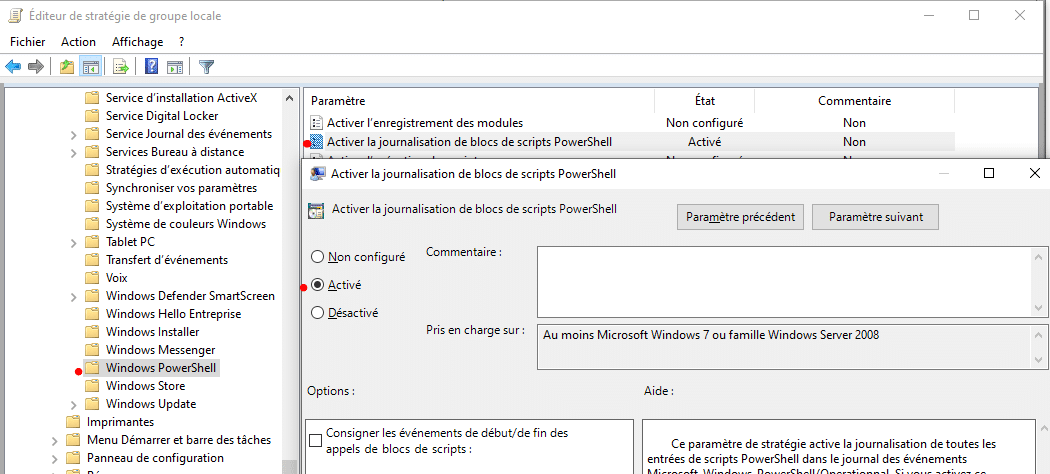Click the blue Back arrow in toolbar
This screenshot has height=474, width=1050.
pyautogui.click(x=13, y=67)
